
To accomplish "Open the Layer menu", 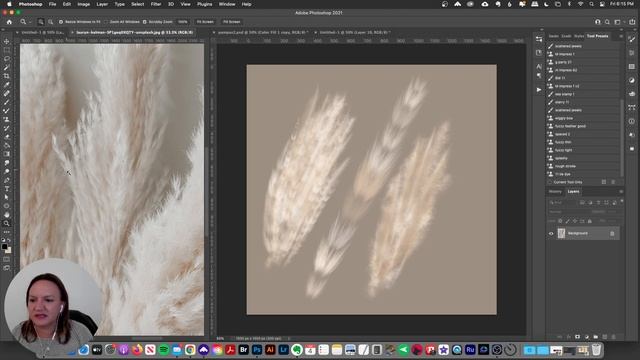I will 102,4.
